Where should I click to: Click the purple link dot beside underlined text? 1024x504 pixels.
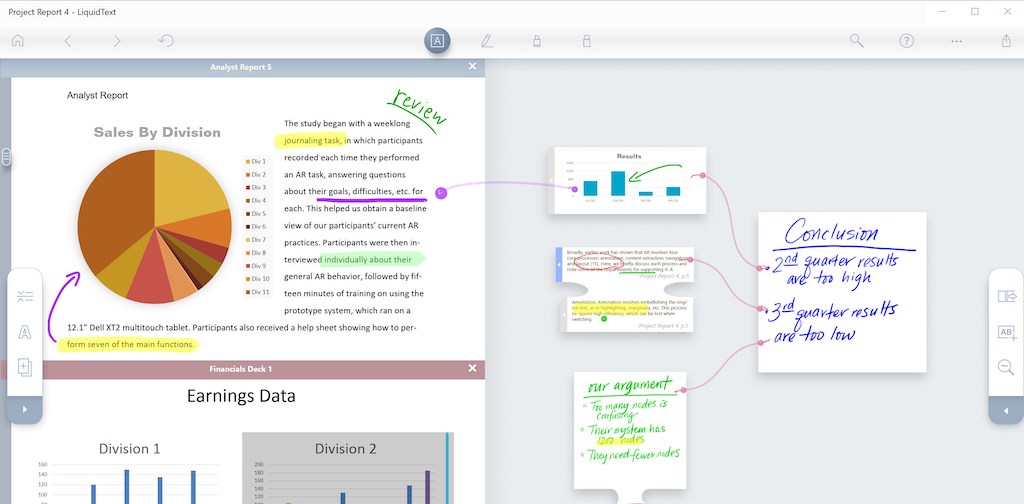(x=441, y=193)
